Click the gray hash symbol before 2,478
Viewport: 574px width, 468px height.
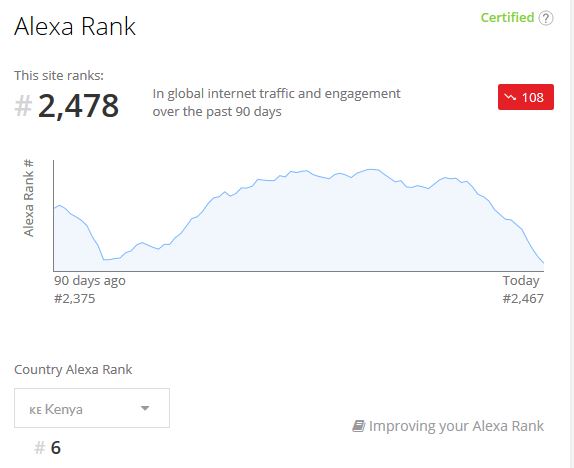click(23, 106)
